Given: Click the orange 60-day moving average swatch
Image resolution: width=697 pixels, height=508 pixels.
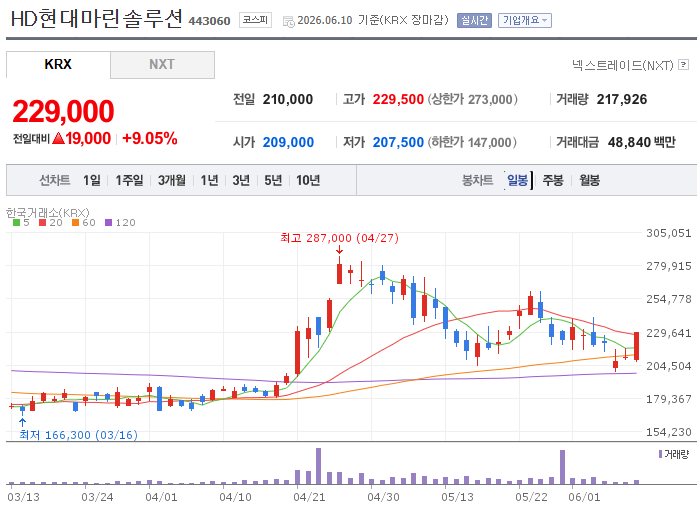Looking at the screenshot, I should pyautogui.click(x=75, y=223).
